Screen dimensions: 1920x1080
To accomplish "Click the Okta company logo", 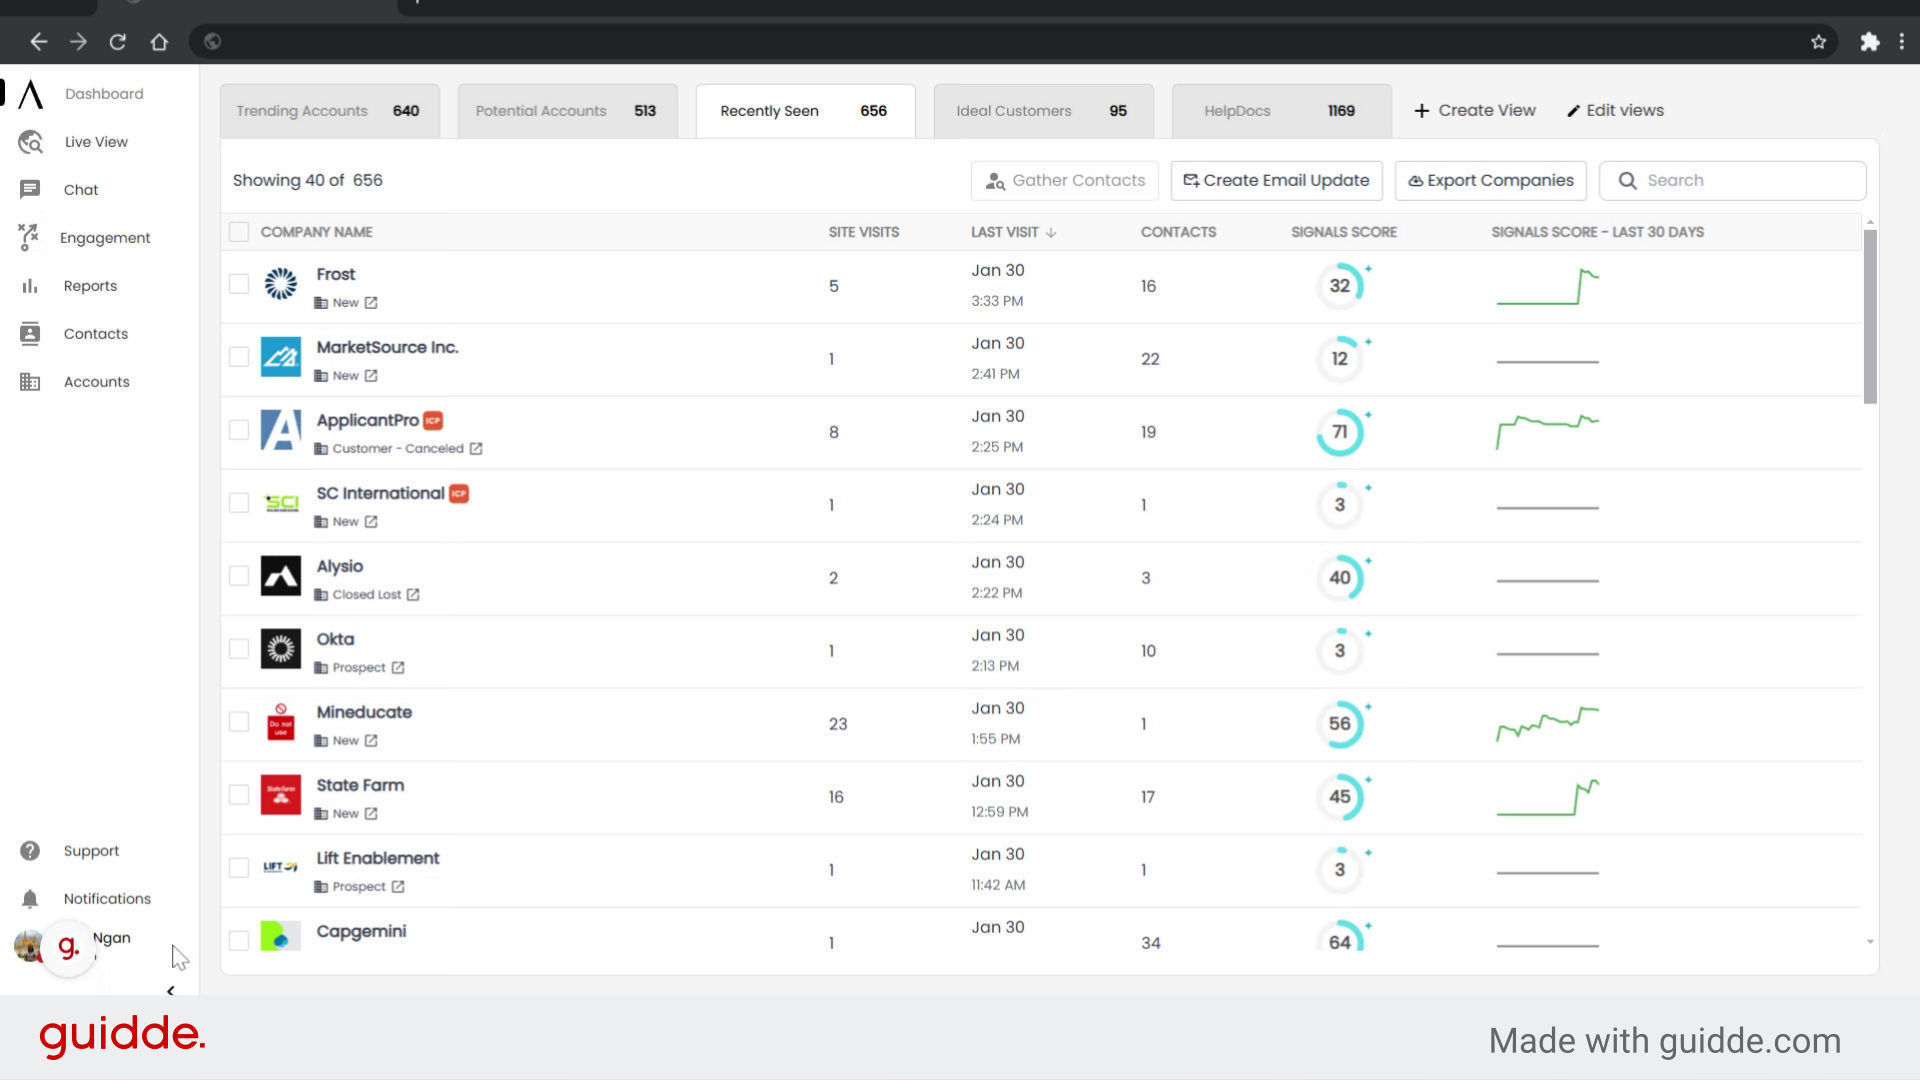I will click(x=281, y=649).
